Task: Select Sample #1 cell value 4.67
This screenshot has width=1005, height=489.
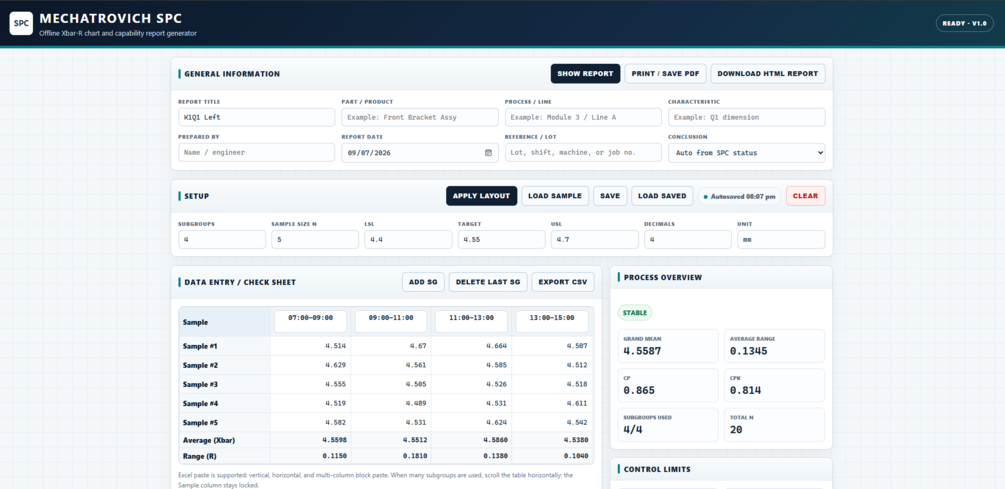Action: (391, 346)
